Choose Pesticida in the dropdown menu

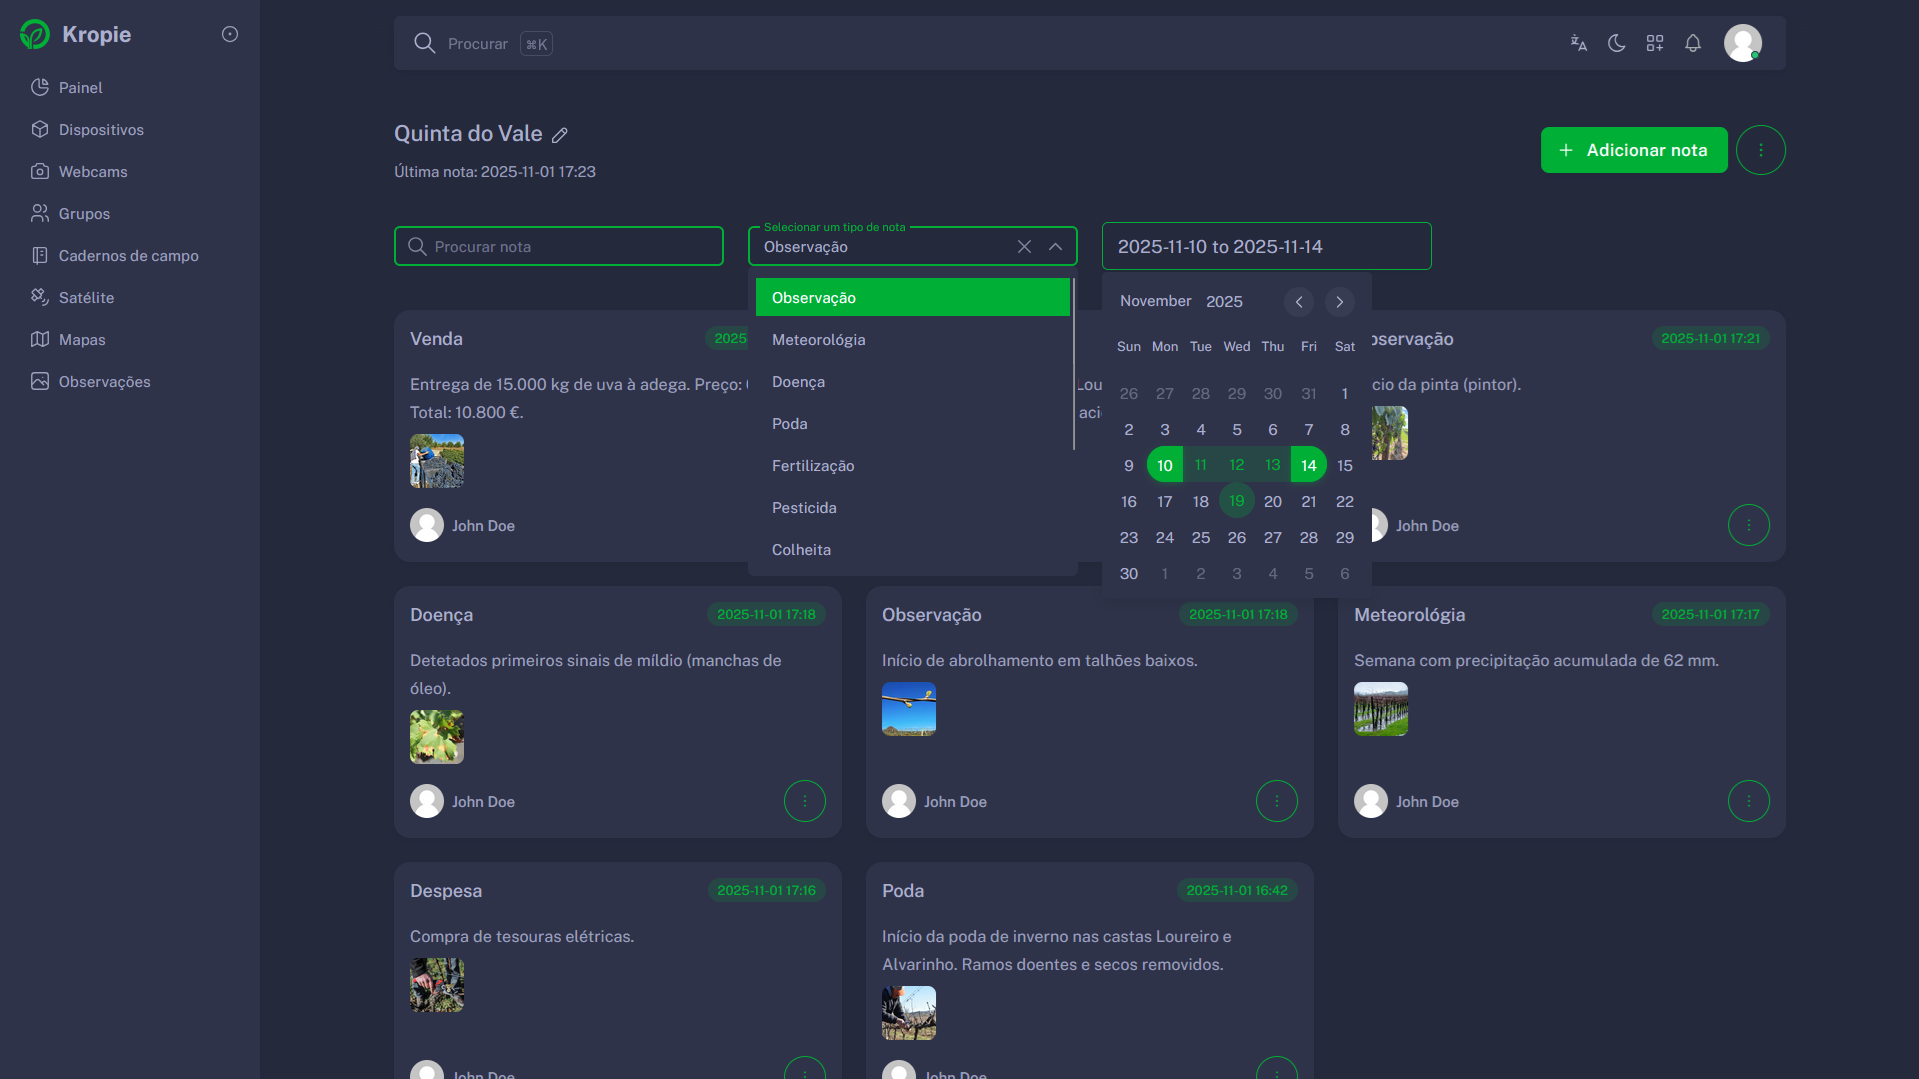click(803, 507)
